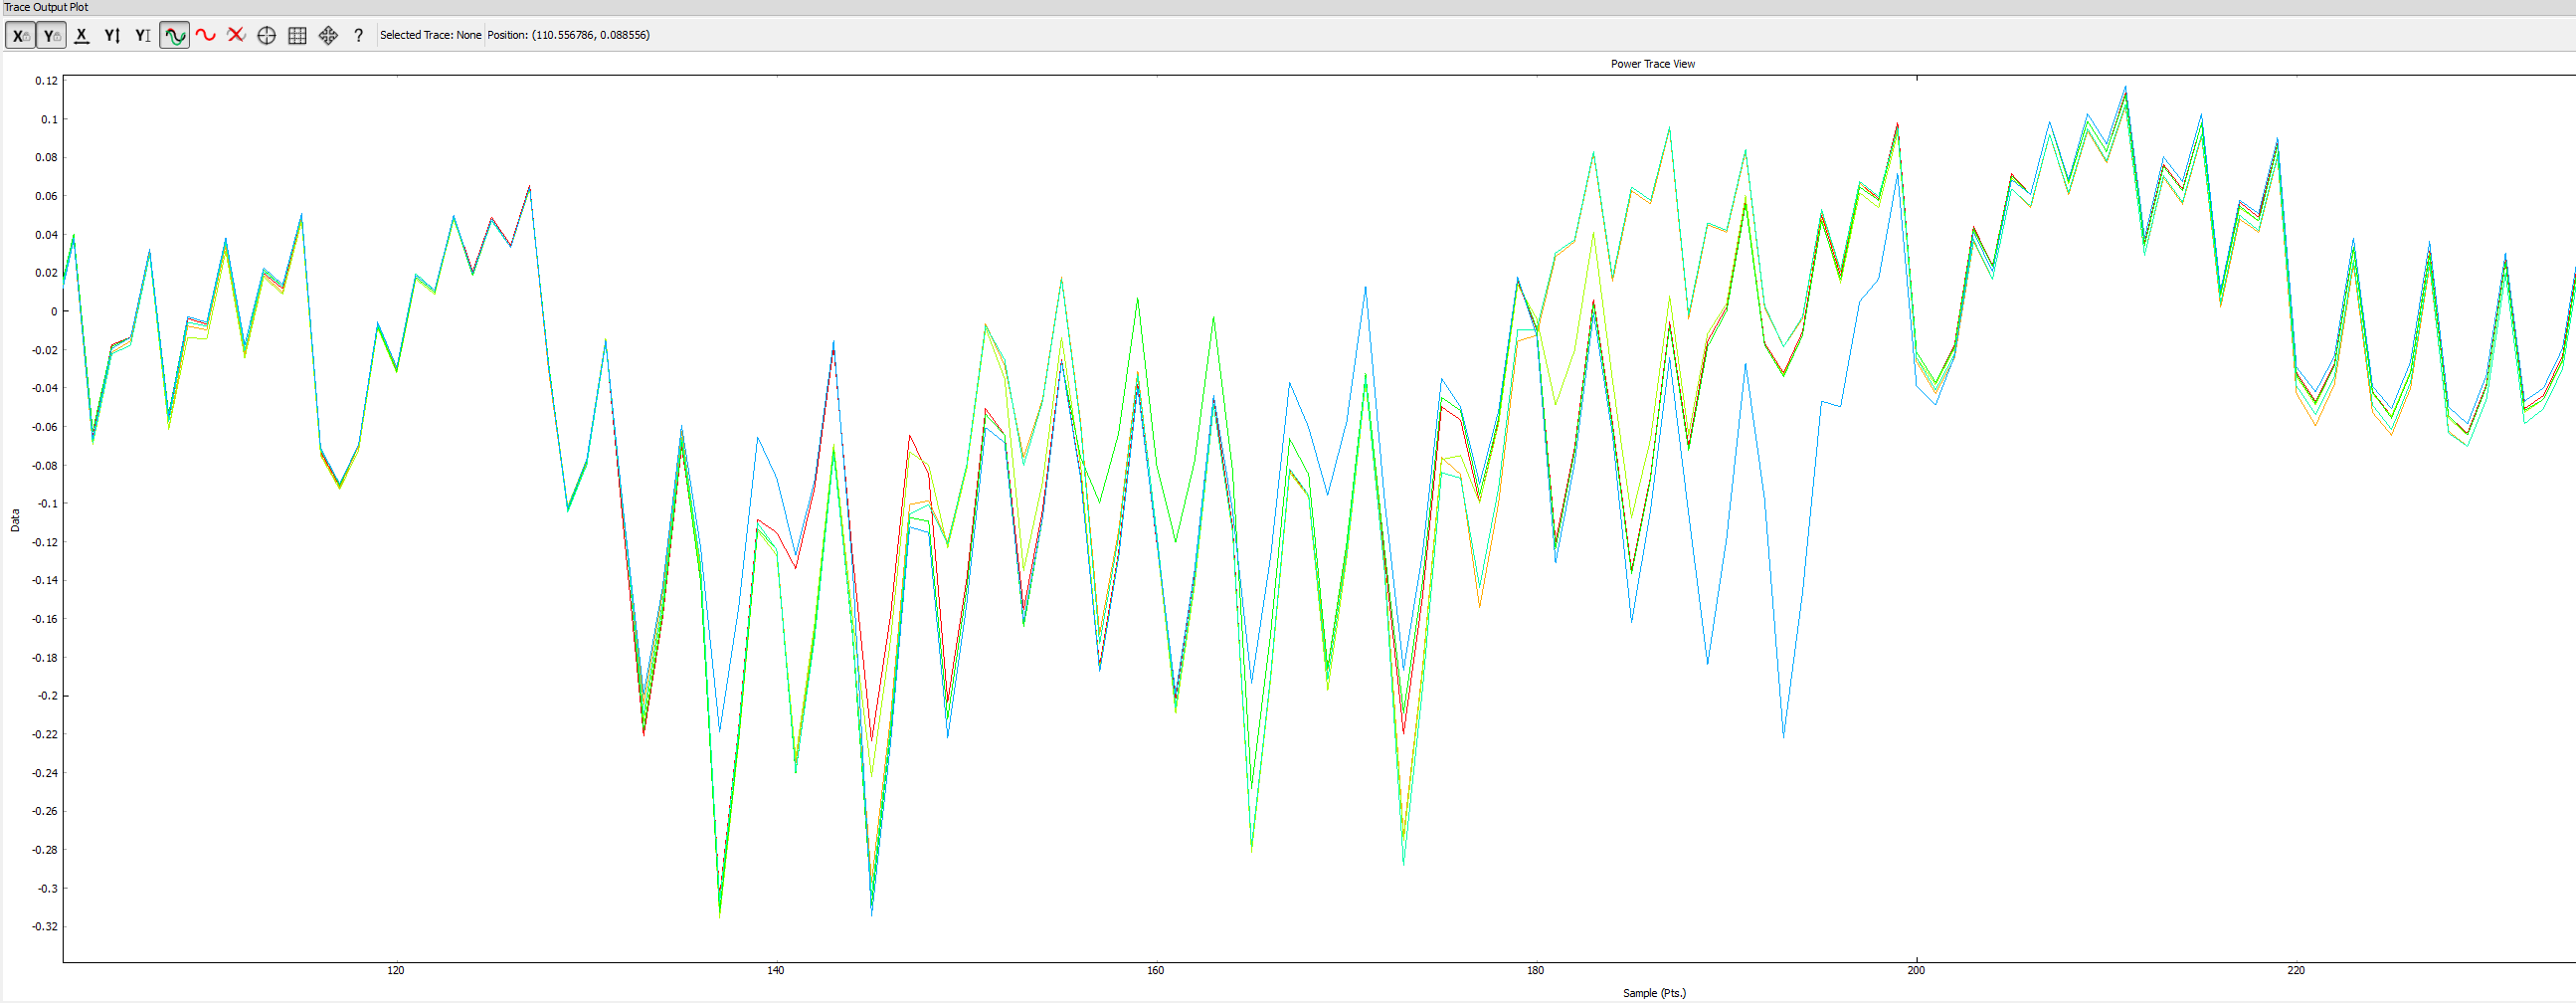
Task: Click the Trace Output Plot title bar
Action: tap(1288, 7)
